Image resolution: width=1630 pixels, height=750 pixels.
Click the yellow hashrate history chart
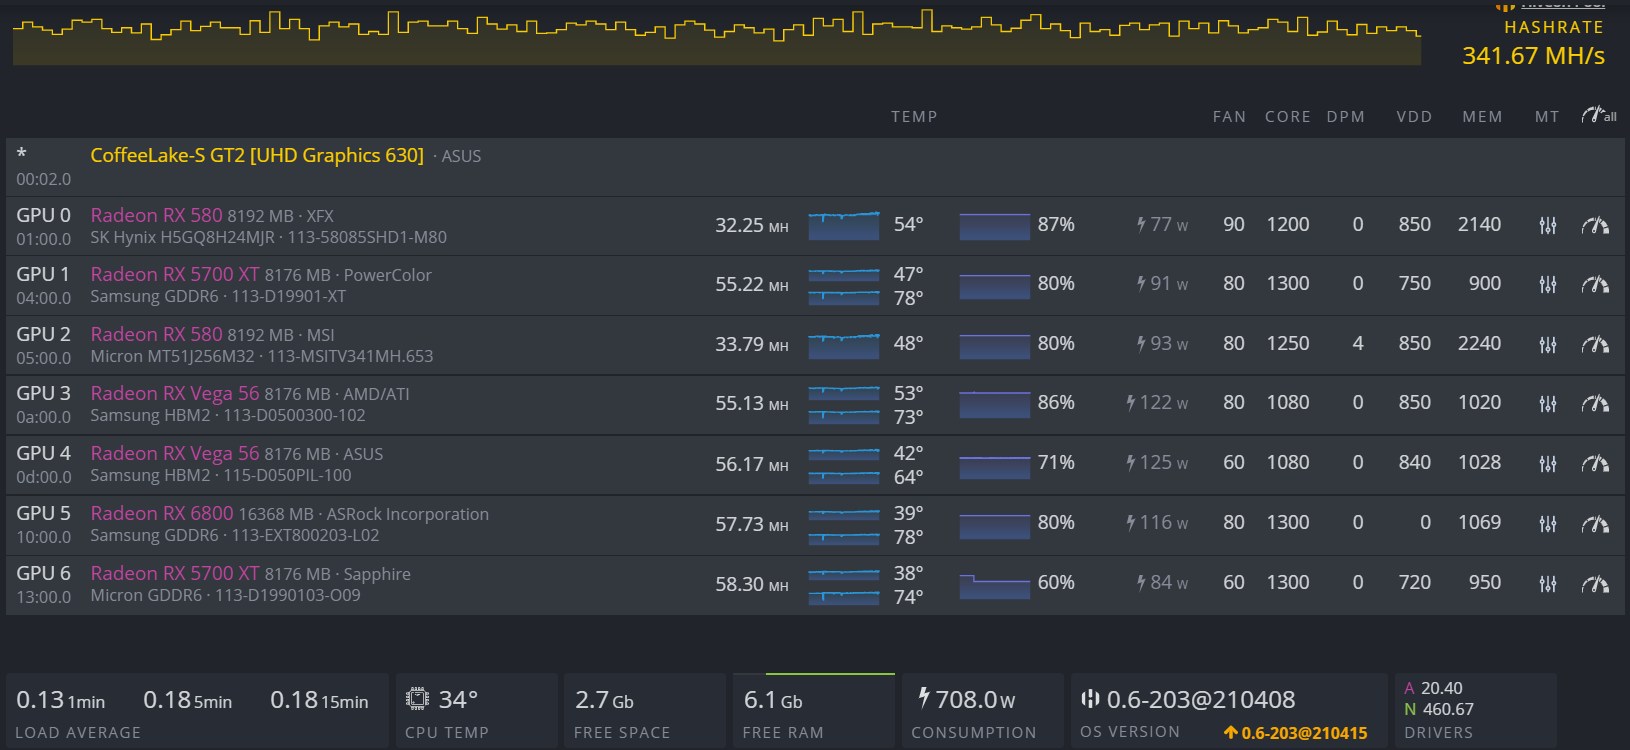tap(716, 40)
